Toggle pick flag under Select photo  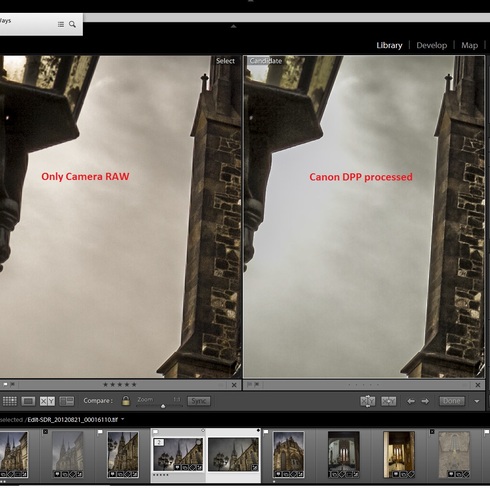click(x=5, y=385)
